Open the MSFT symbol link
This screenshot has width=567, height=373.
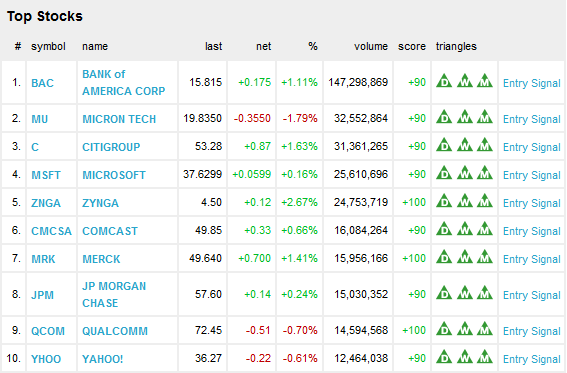(46, 175)
